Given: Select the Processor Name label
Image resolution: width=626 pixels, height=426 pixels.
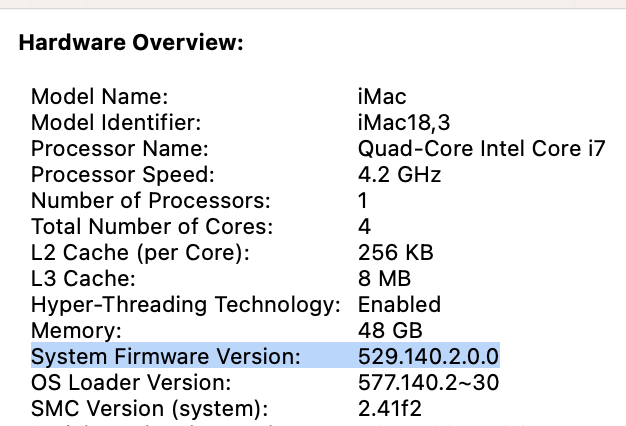Looking at the screenshot, I should 119,149.
